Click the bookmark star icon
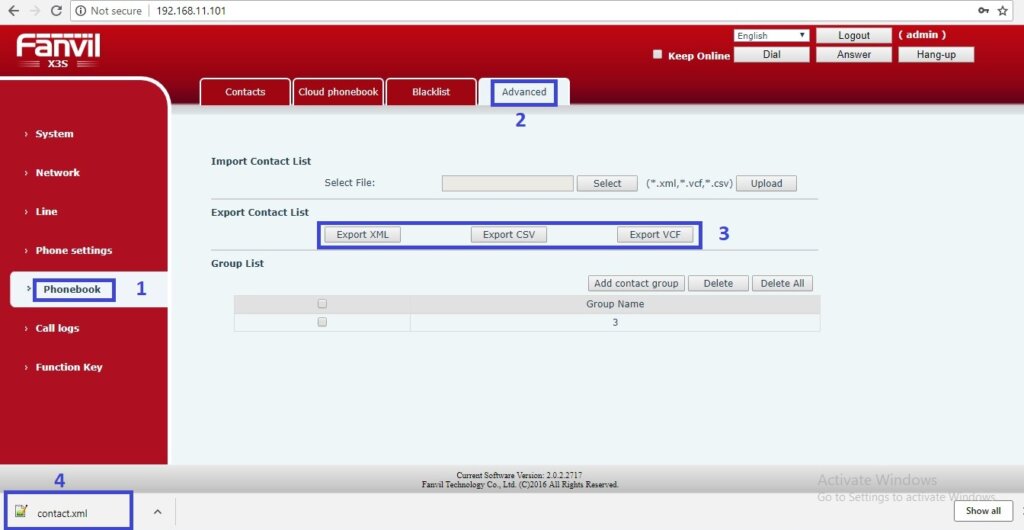Viewport: 1024px width, 530px height. coord(1003,10)
